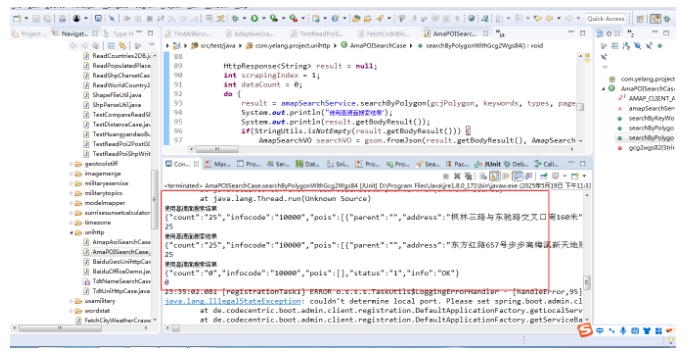
Task: Click the skip all breakpoints toolbar icon
Action: click(112, 18)
